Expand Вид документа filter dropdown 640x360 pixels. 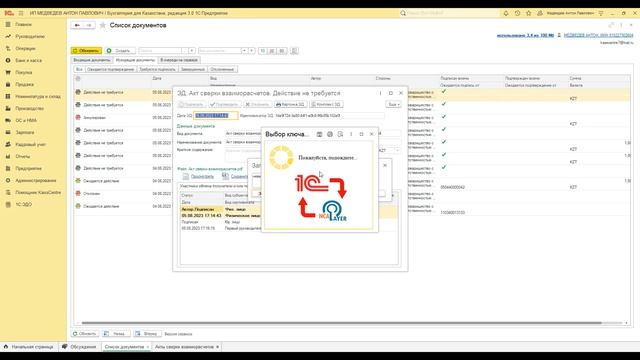click(x=244, y=51)
